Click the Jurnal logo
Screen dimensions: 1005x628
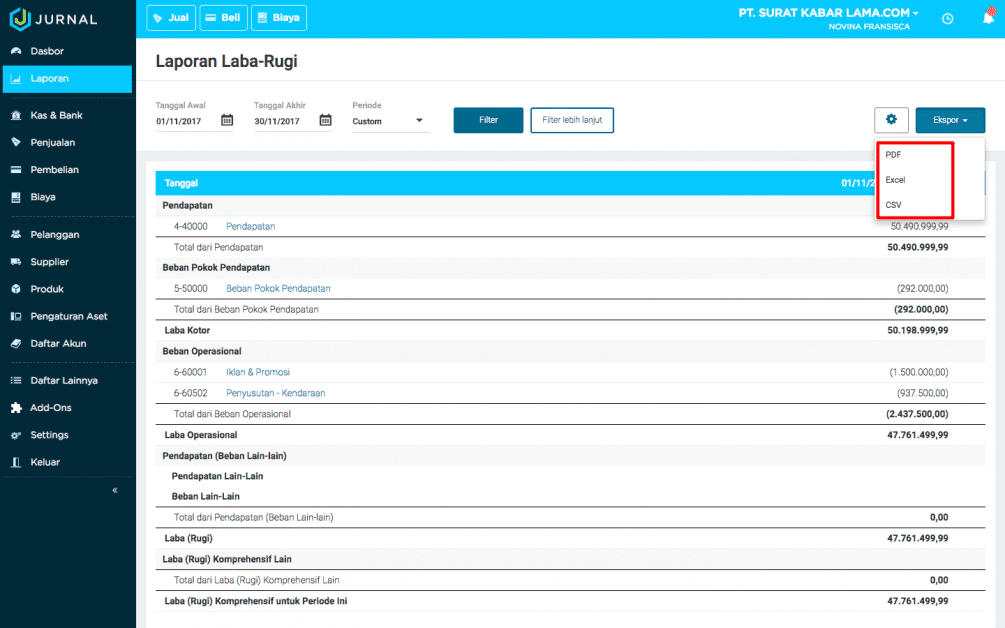(54, 19)
